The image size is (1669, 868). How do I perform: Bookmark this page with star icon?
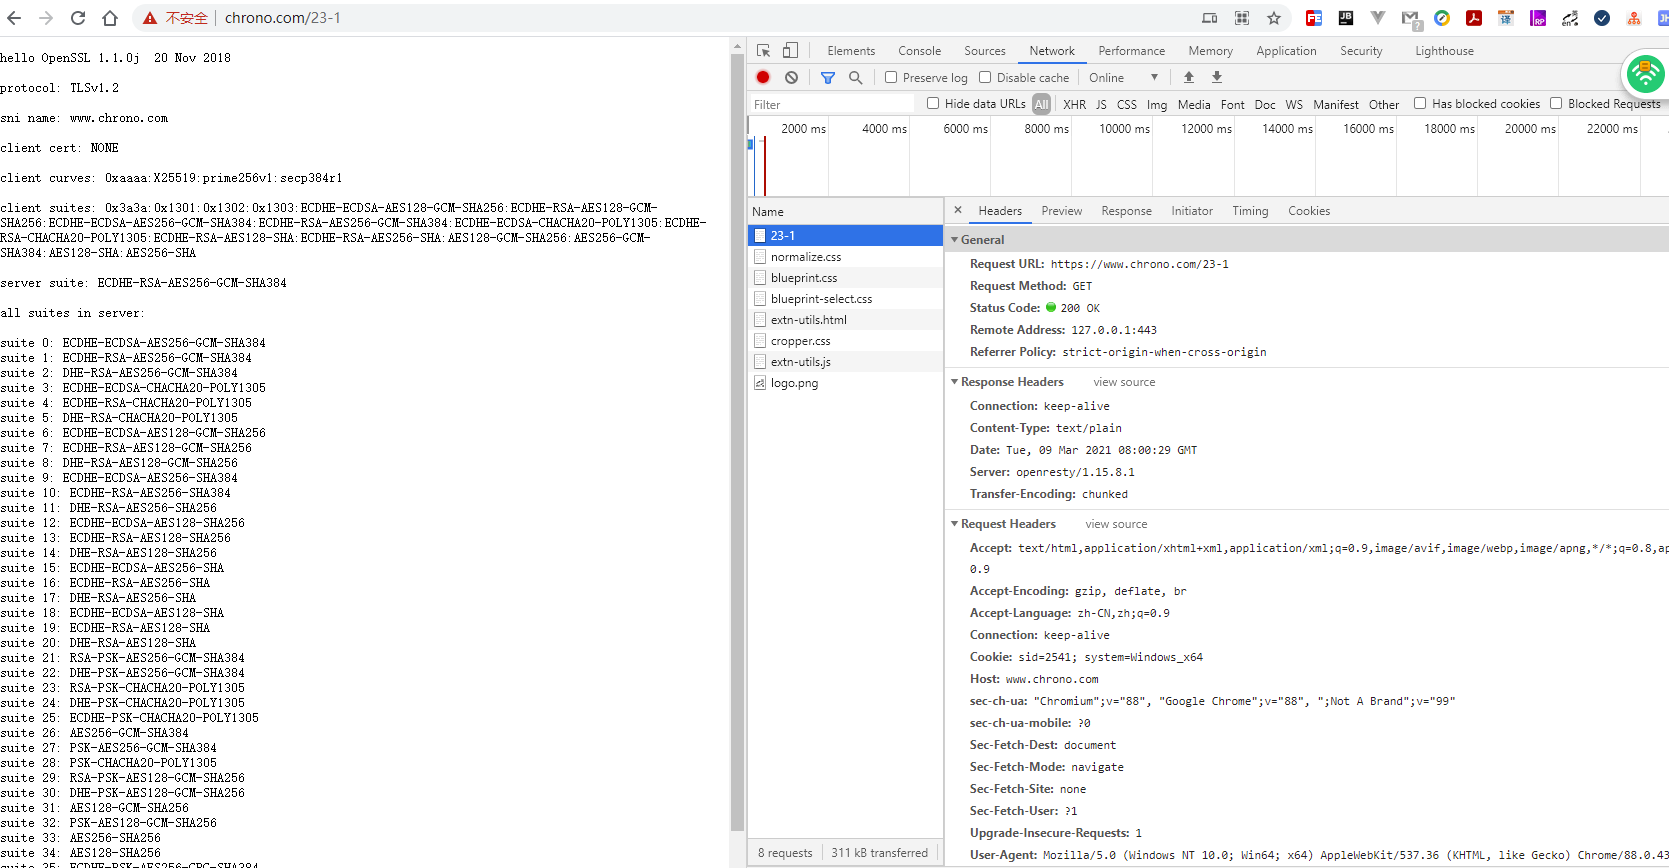(1274, 18)
